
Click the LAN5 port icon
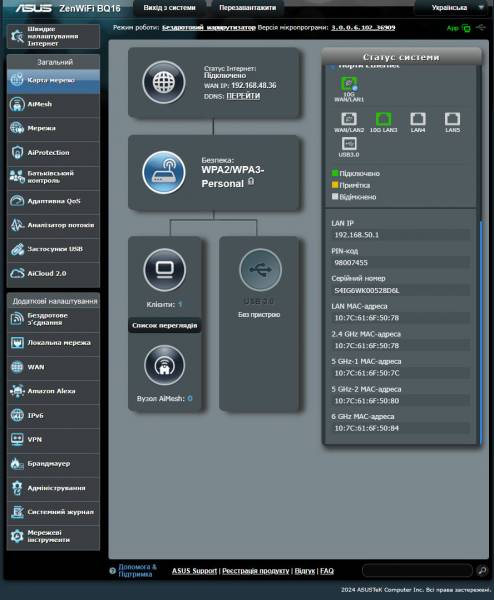click(452, 119)
